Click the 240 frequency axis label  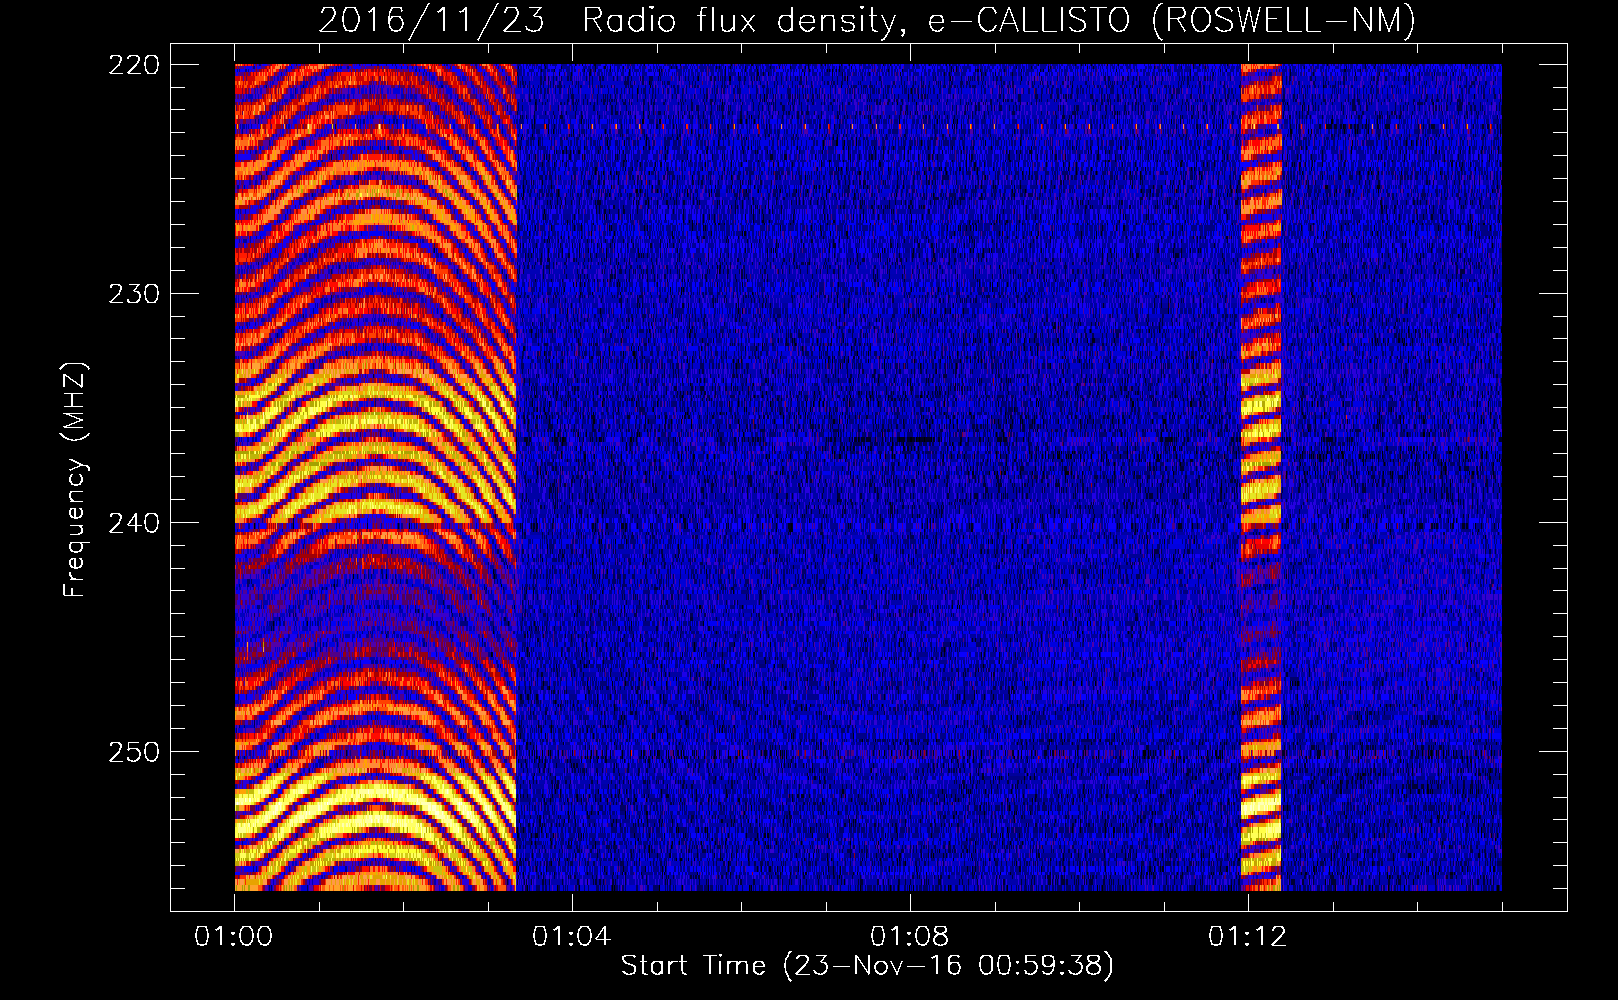[x=133, y=523]
